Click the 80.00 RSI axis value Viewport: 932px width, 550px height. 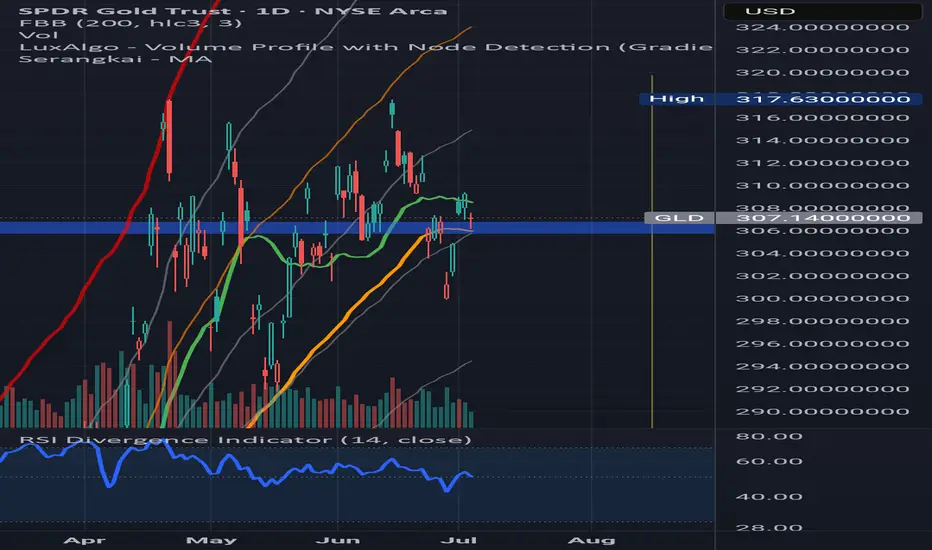769,436
